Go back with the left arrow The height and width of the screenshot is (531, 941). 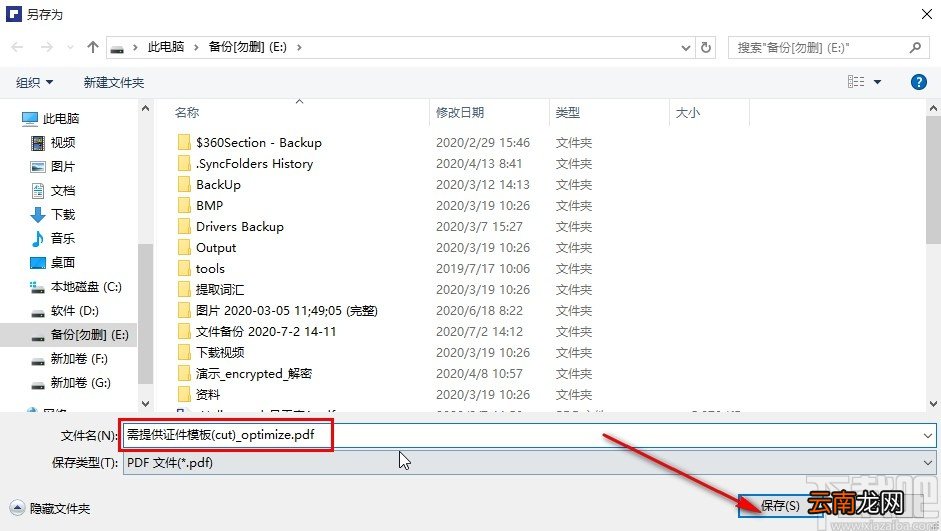17,47
